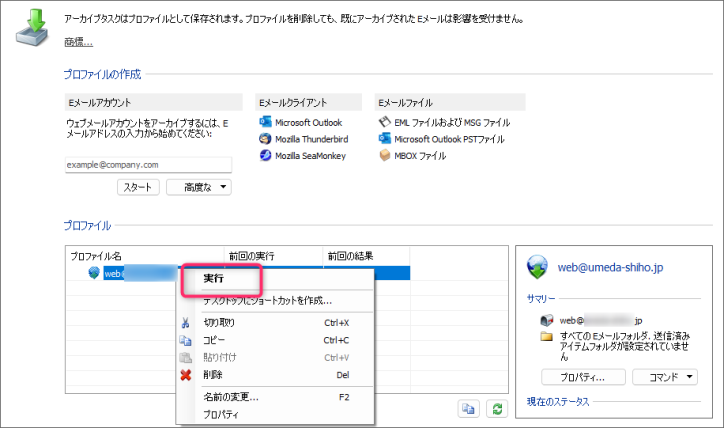
Task: Click the 前回の実行 column header
Action: tap(273, 256)
